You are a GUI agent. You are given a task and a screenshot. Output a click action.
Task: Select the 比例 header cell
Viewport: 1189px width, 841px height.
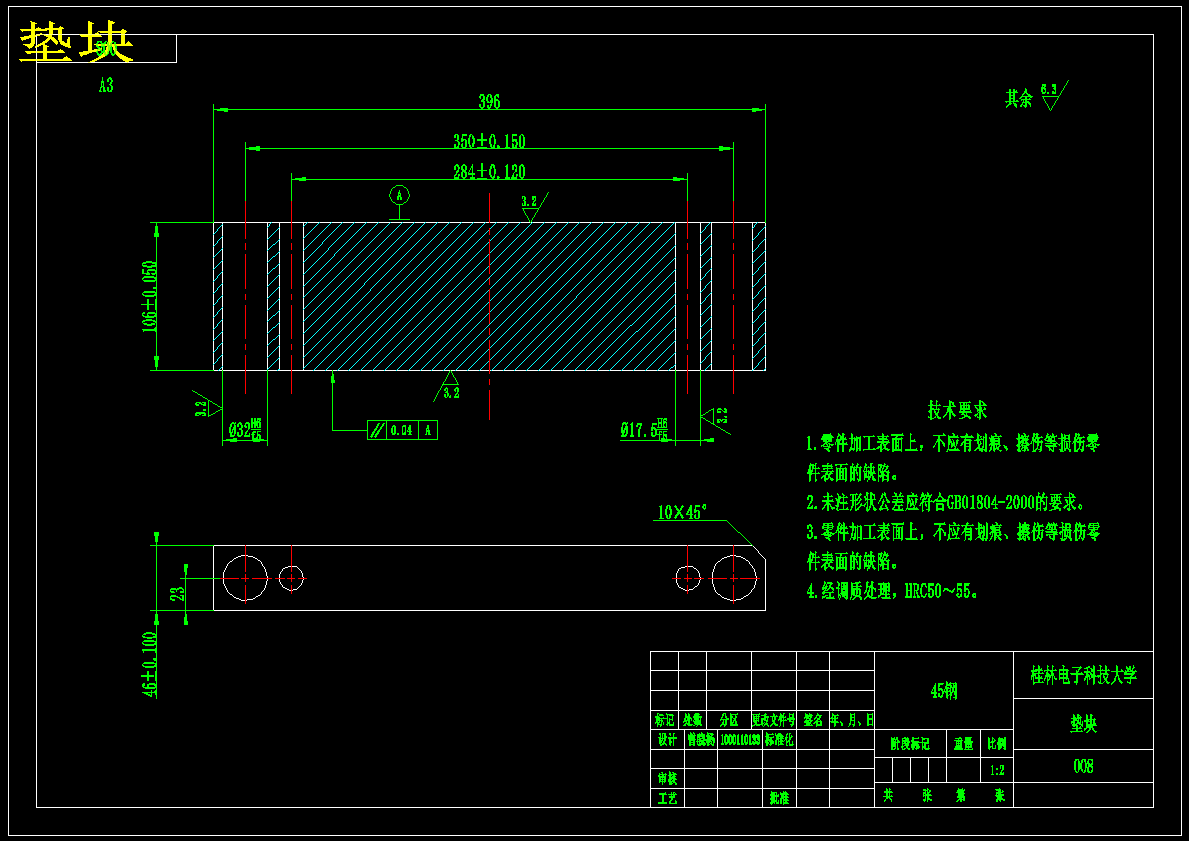tap(997, 744)
